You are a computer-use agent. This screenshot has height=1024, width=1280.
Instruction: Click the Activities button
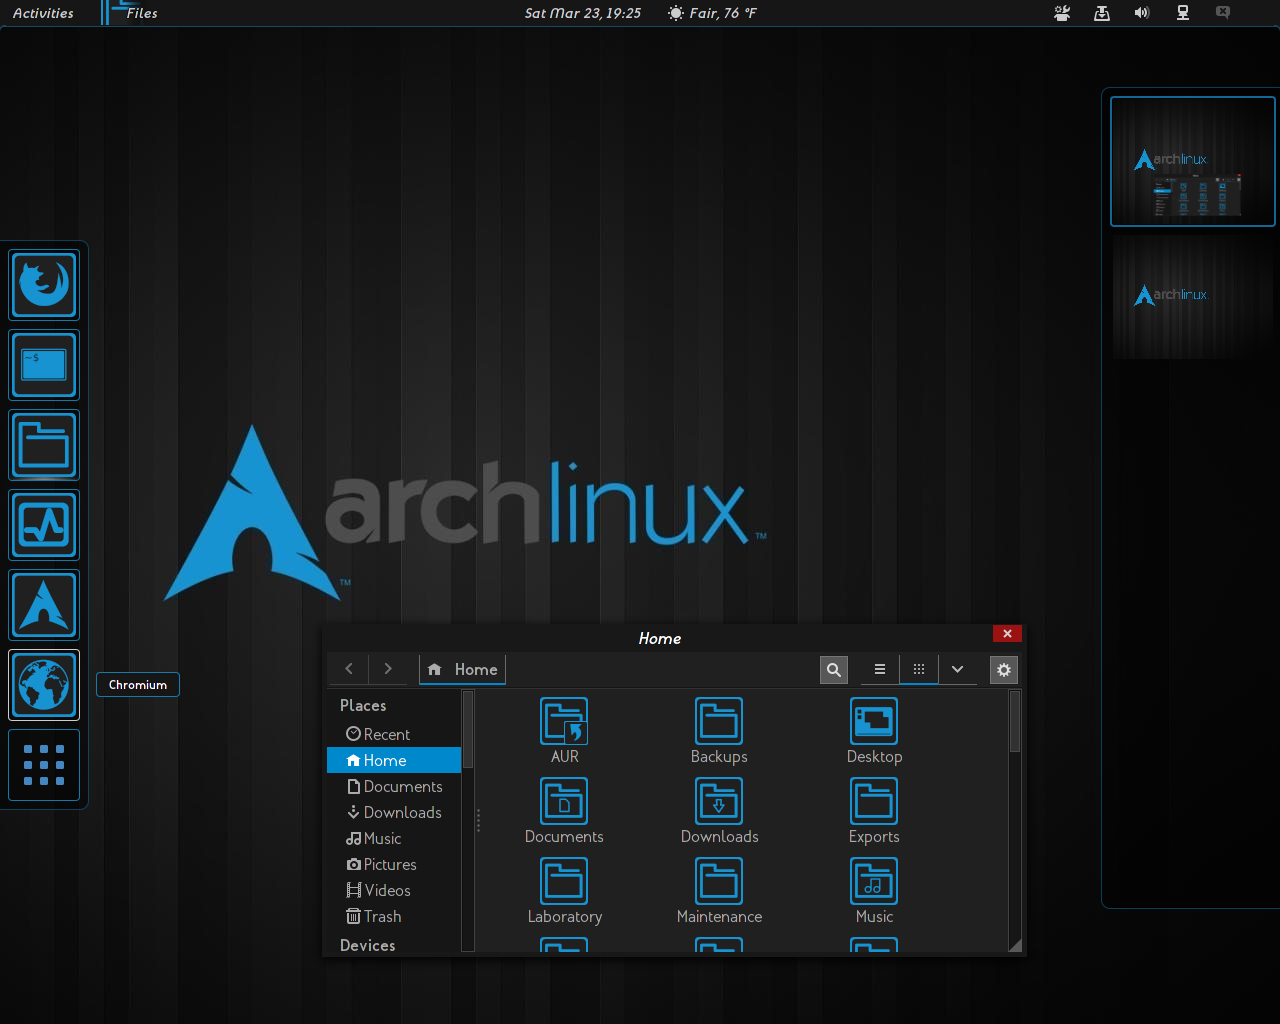pyautogui.click(x=43, y=13)
